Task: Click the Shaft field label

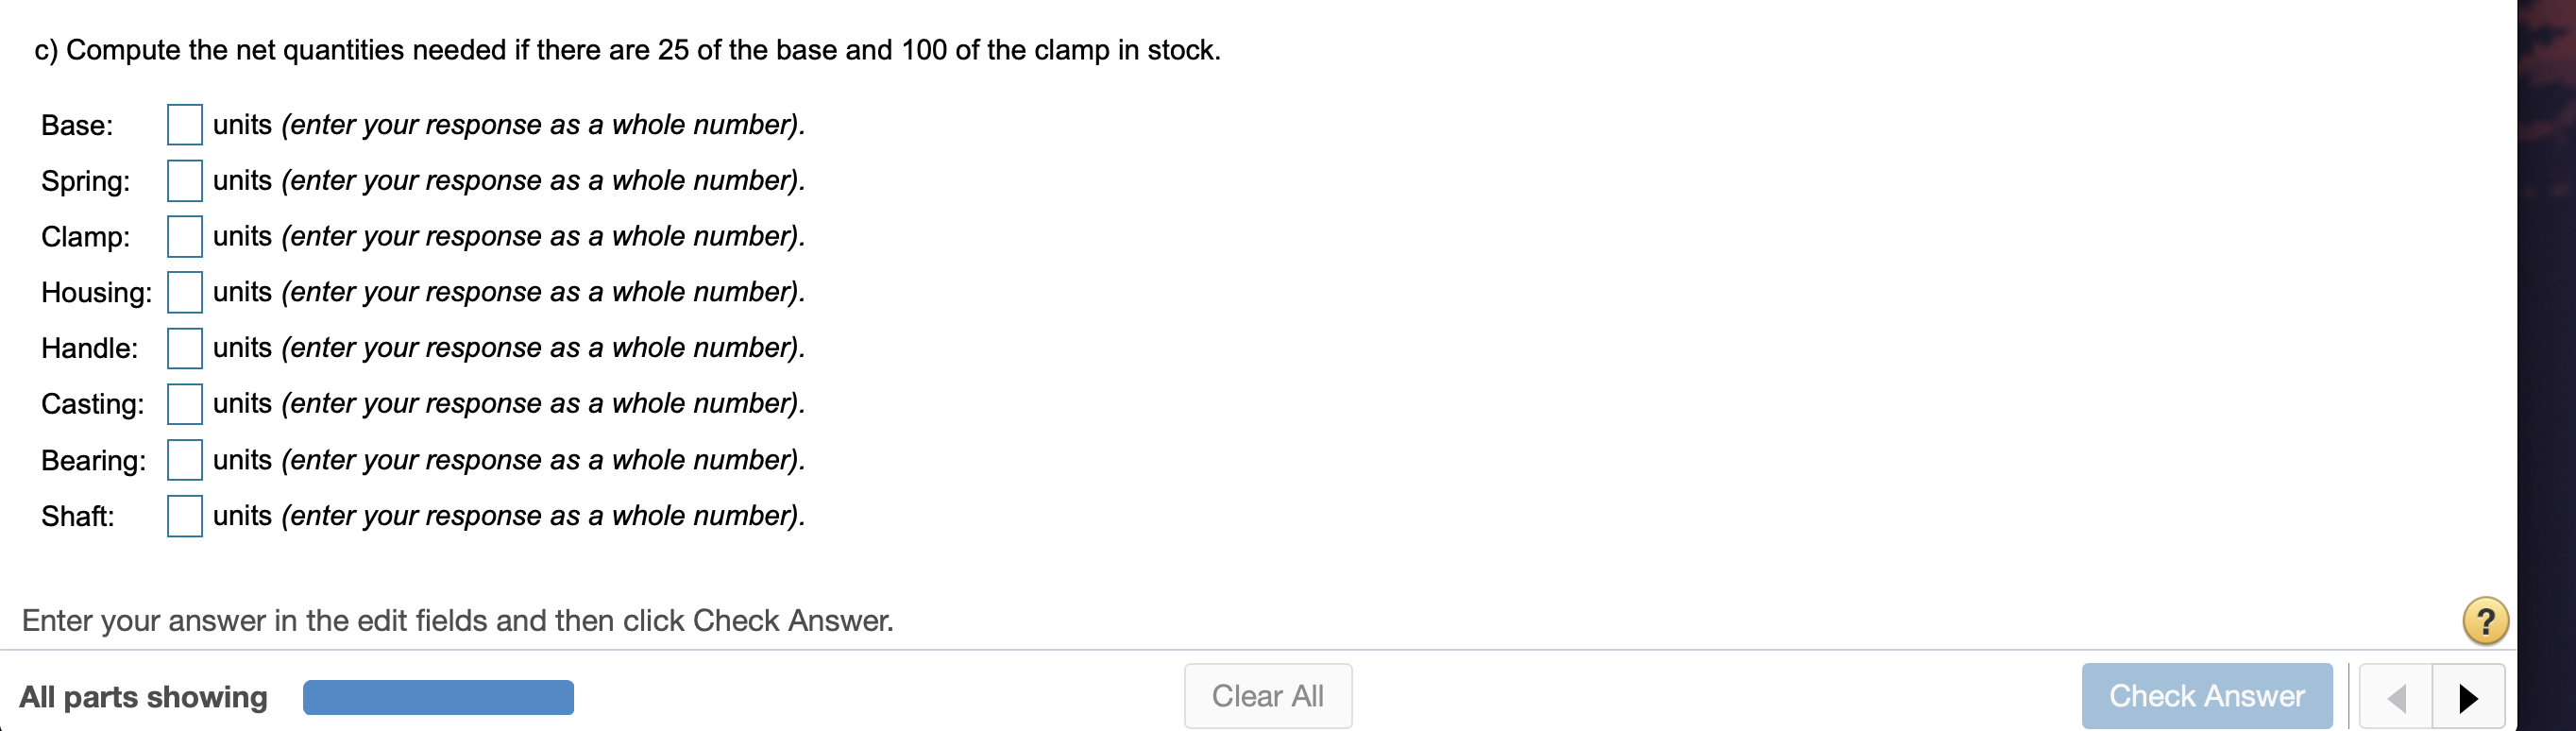Action: click(x=77, y=516)
